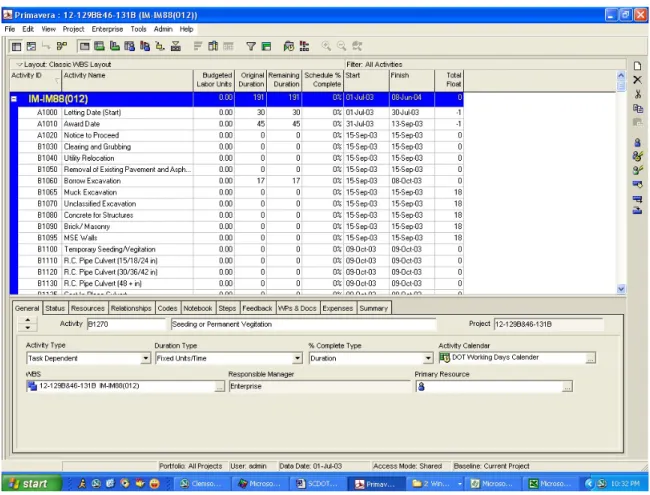This screenshot has width=650, height=495.
Task: Browse Primary Resource ellipsis button
Action: click(567, 387)
